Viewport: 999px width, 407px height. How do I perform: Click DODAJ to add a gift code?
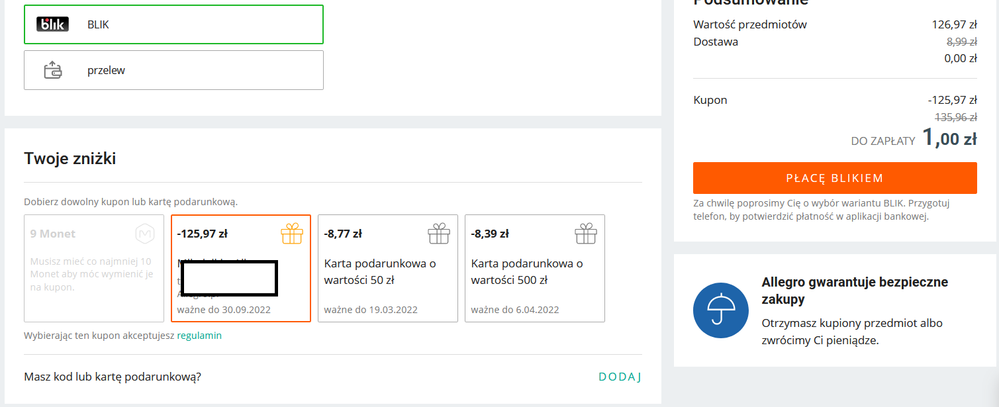pyautogui.click(x=619, y=377)
